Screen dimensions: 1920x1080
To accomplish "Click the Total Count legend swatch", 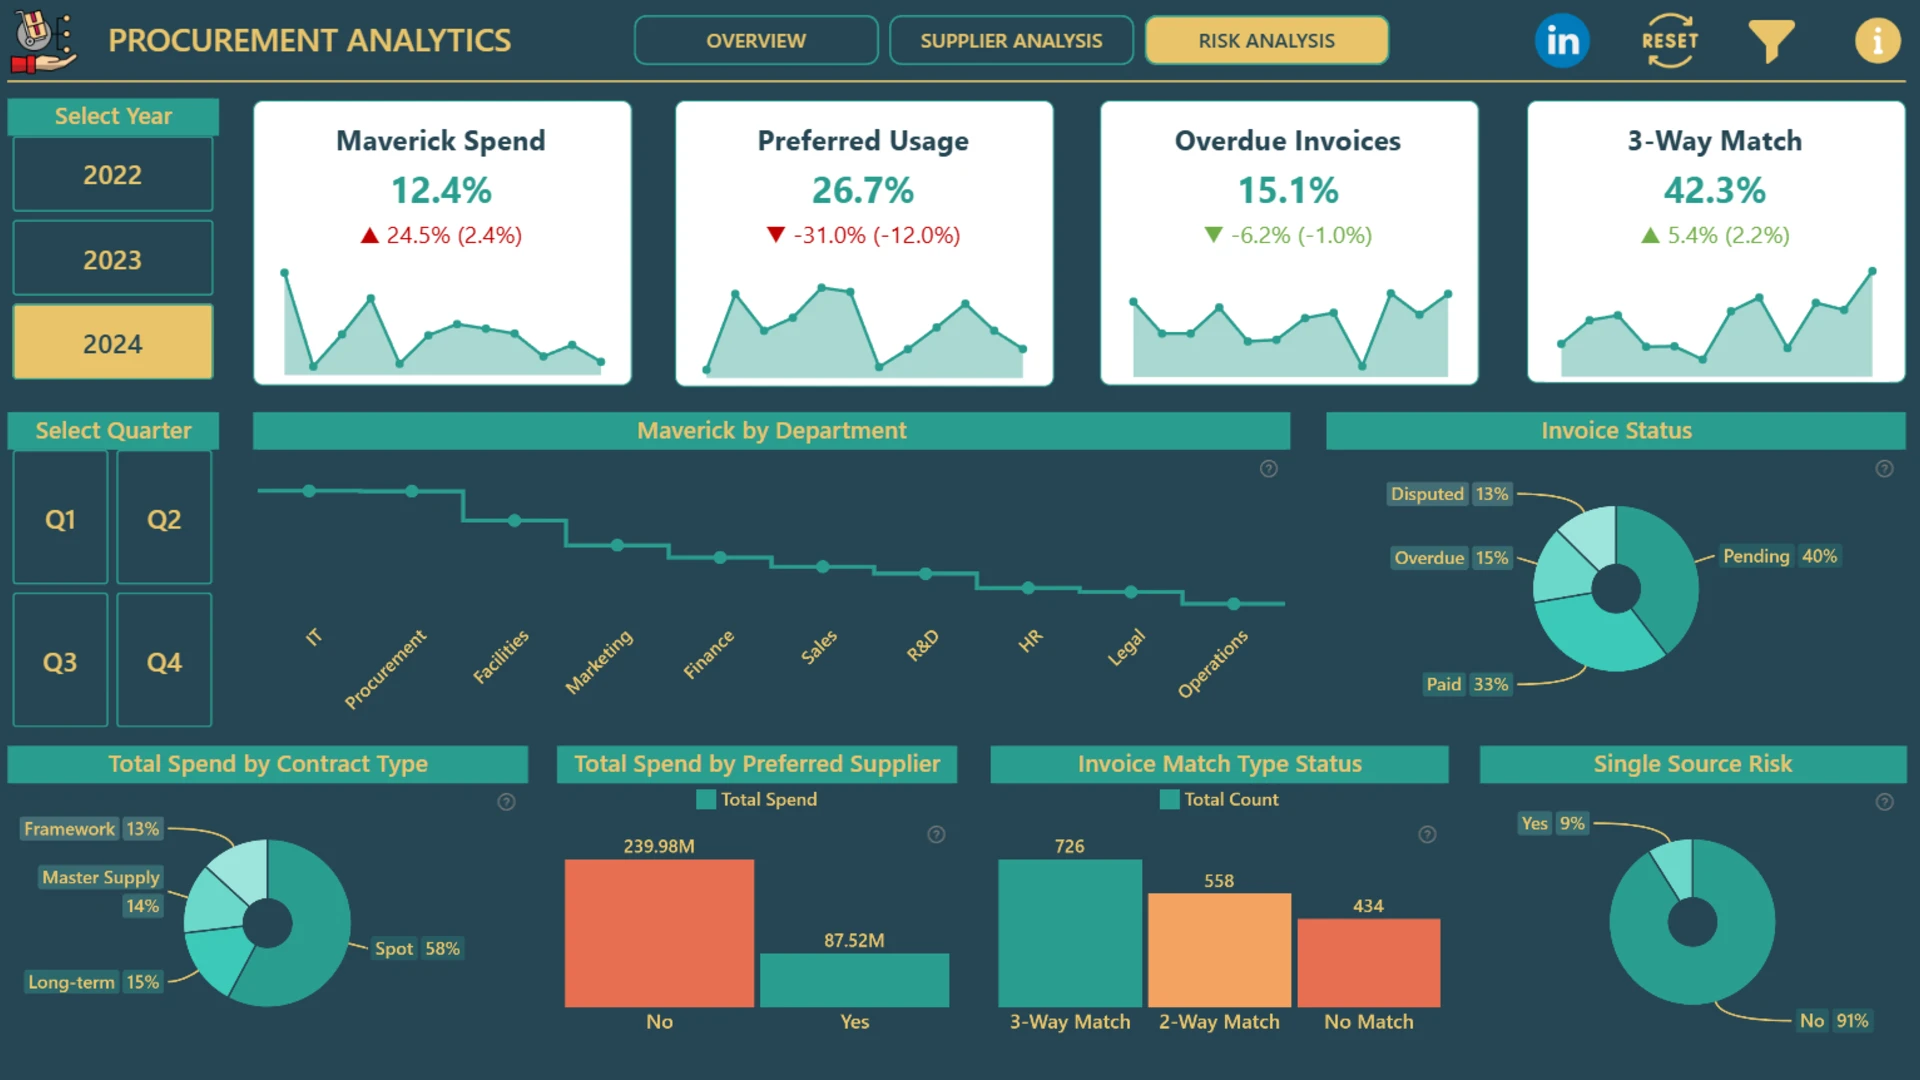I will pyautogui.click(x=1169, y=800).
